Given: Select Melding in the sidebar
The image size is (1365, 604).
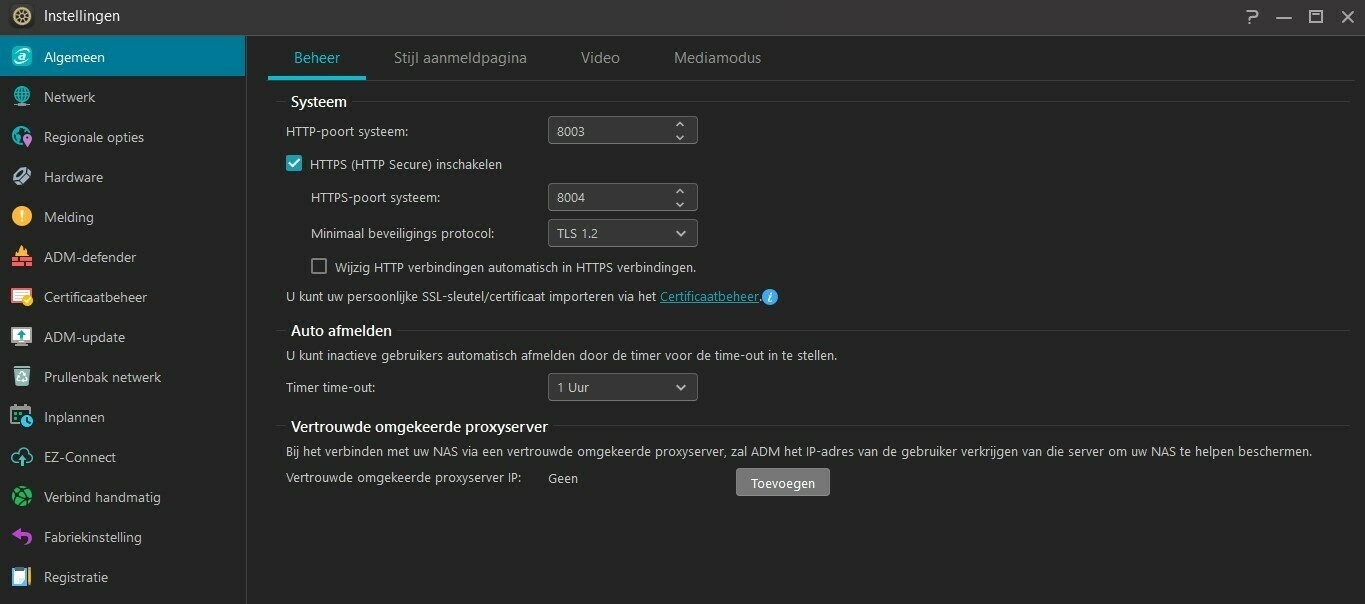Looking at the screenshot, I should (x=122, y=217).
